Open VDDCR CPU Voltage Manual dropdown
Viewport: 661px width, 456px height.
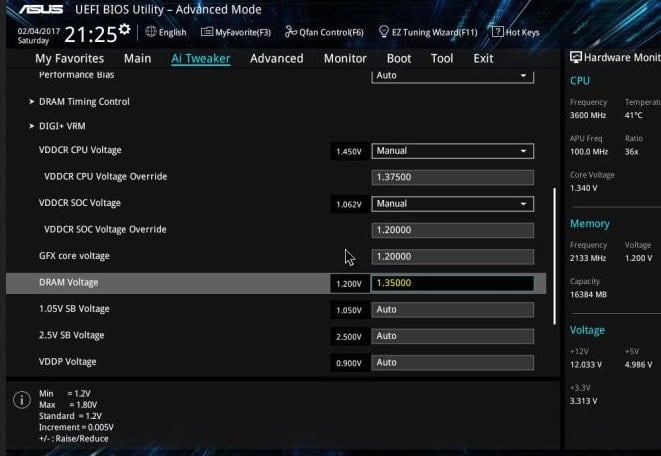tap(452, 151)
